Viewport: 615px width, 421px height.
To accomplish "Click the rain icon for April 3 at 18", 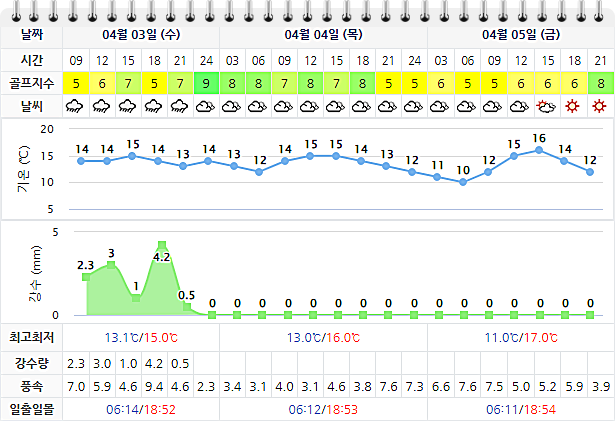I will [x=153, y=106].
